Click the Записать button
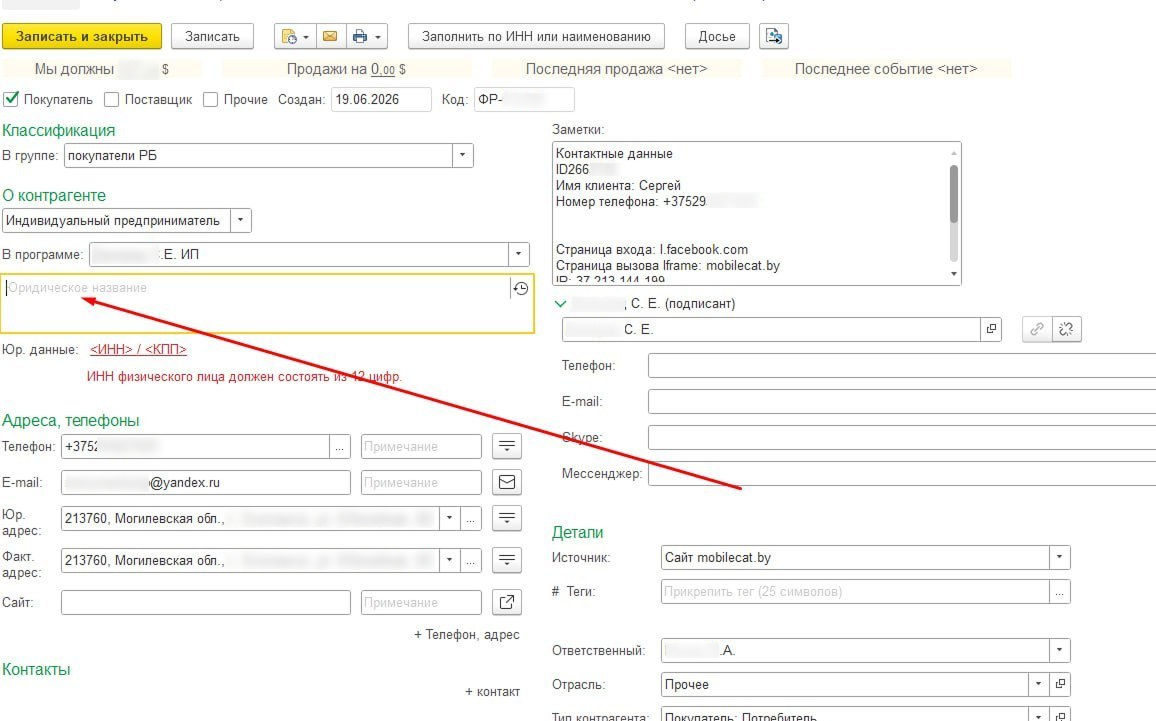The height and width of the screenshot is (721, 1156). tap(212, 36)
